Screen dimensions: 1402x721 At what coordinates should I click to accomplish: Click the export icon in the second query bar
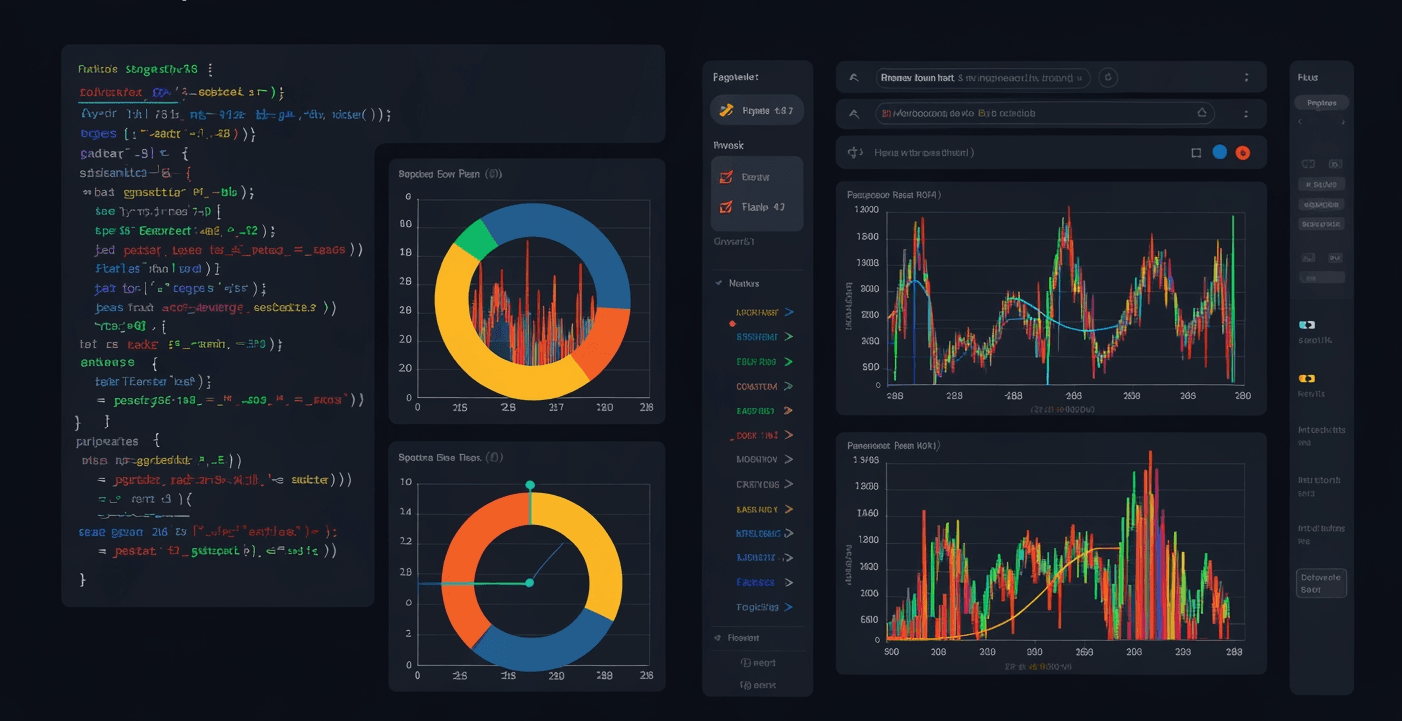pos(1203,112)
